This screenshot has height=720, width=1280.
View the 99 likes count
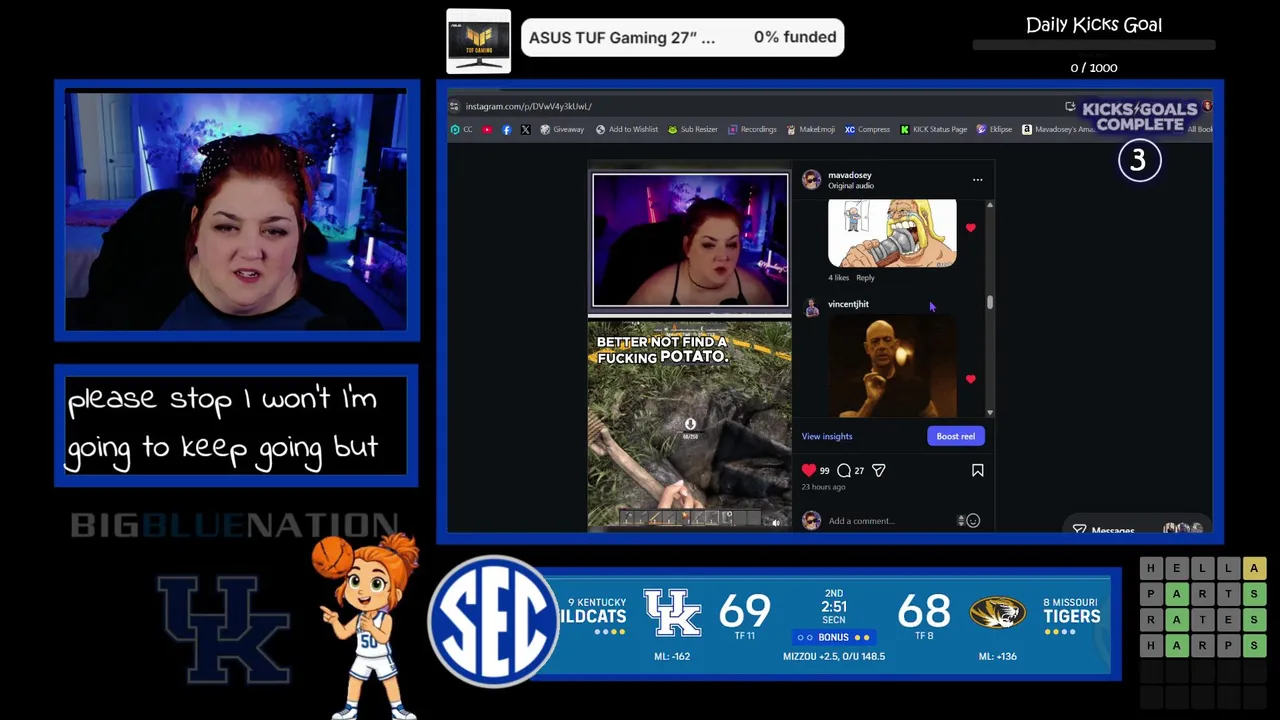tap(824, 471)
